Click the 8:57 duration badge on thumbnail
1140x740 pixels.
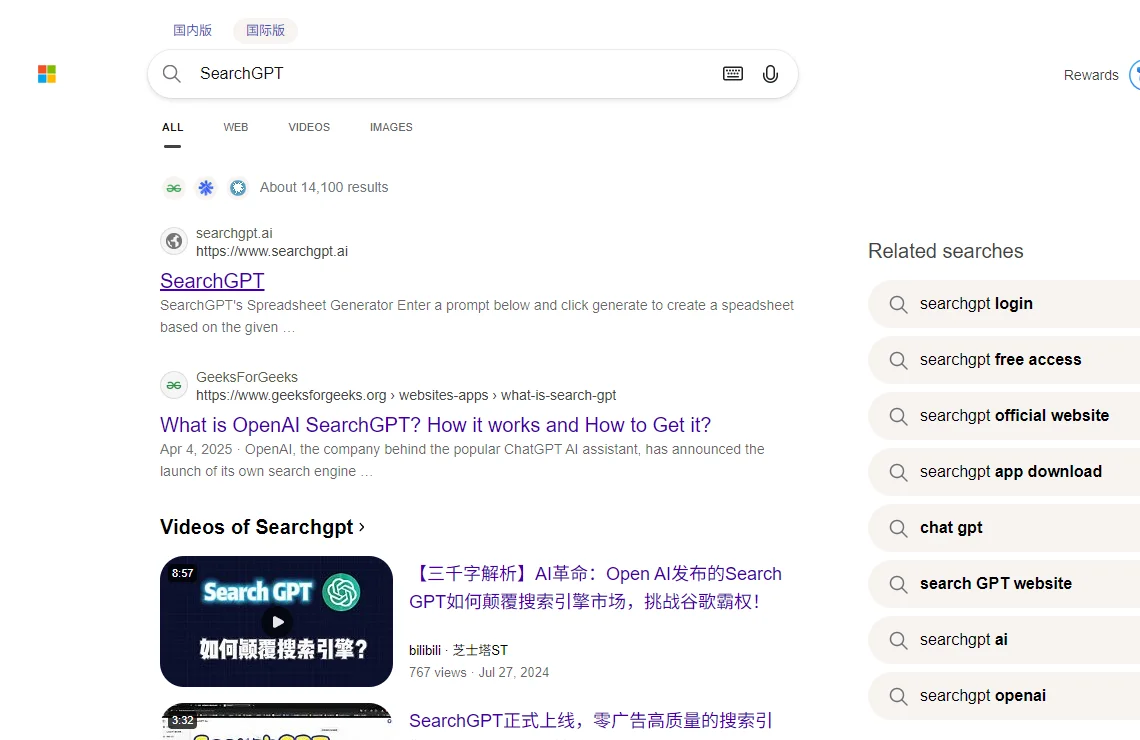coord(182,573)
